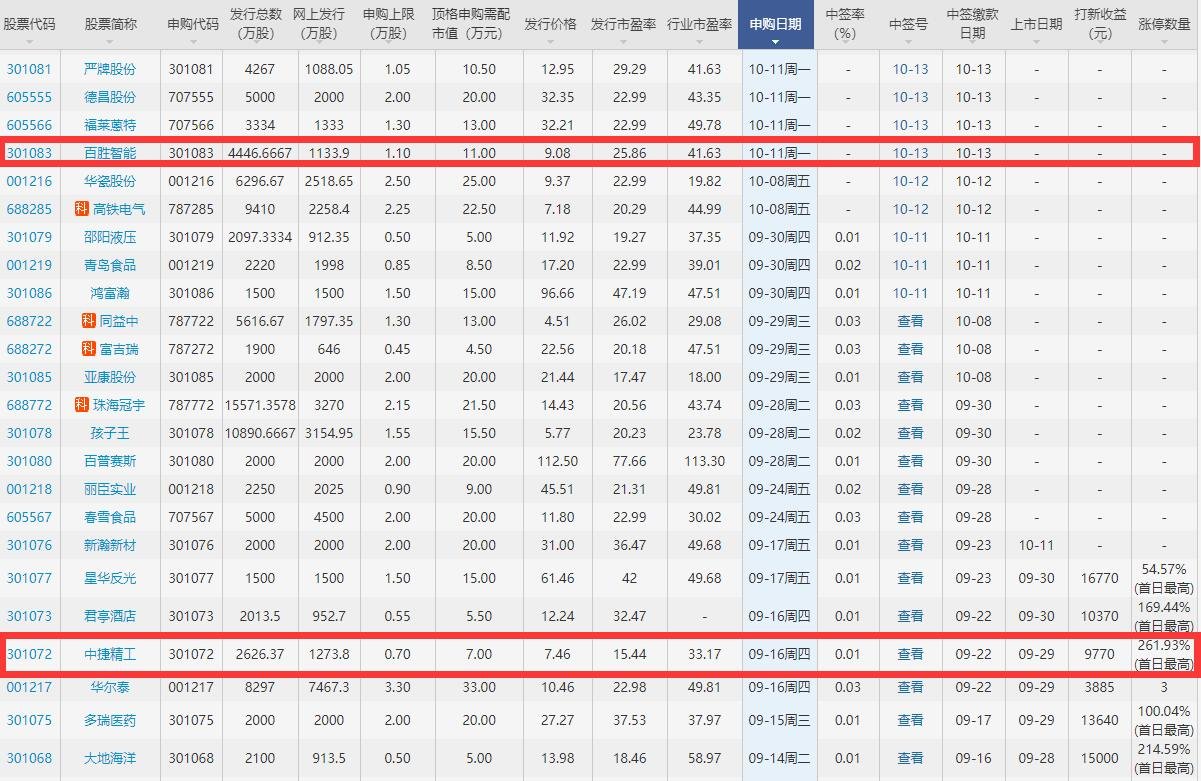Click 查看 in the 中捷精工 row

pos(911,654)
